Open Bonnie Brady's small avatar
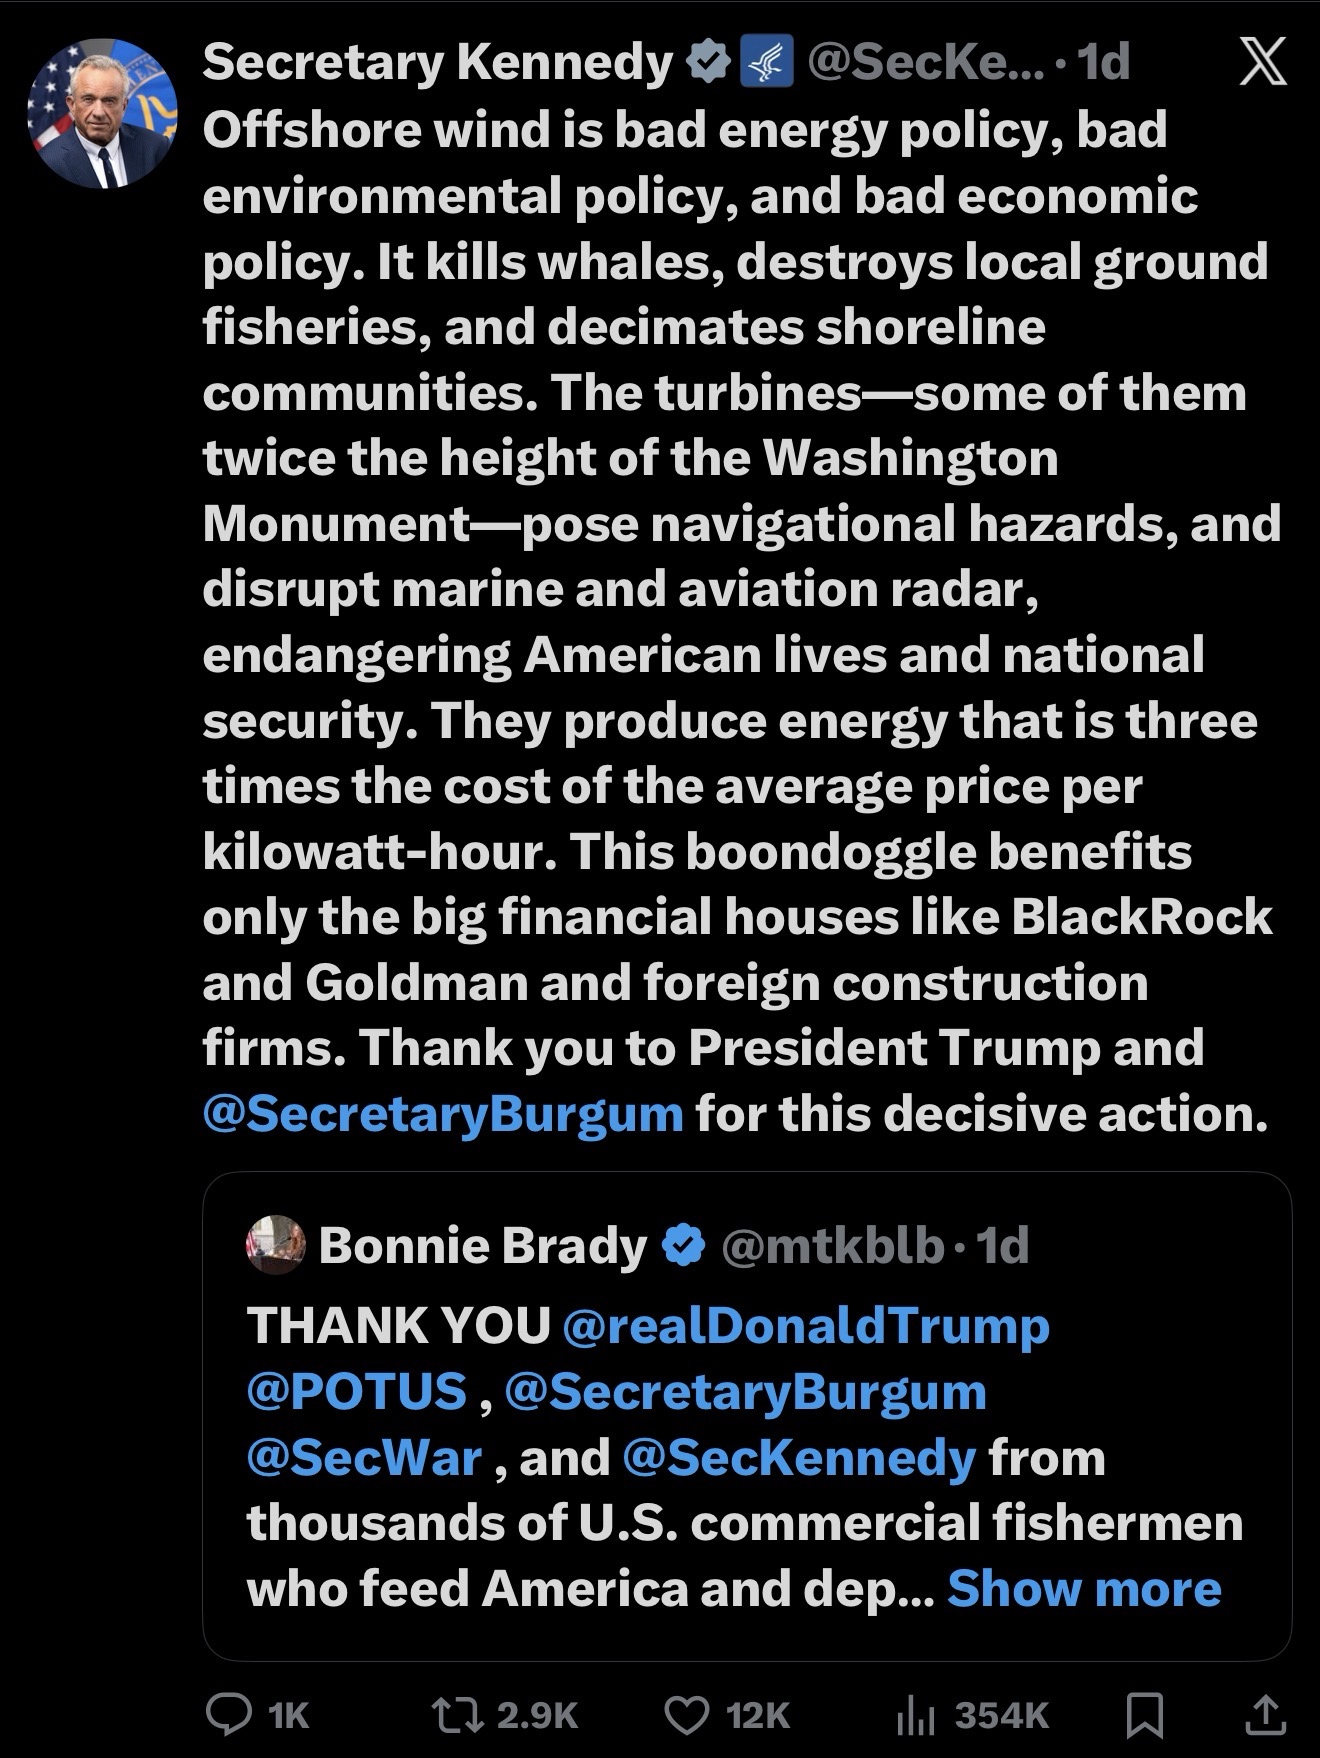The height and width of the screenshot is (1758, 1320). pyautogui.click(x=275, y=1245)
